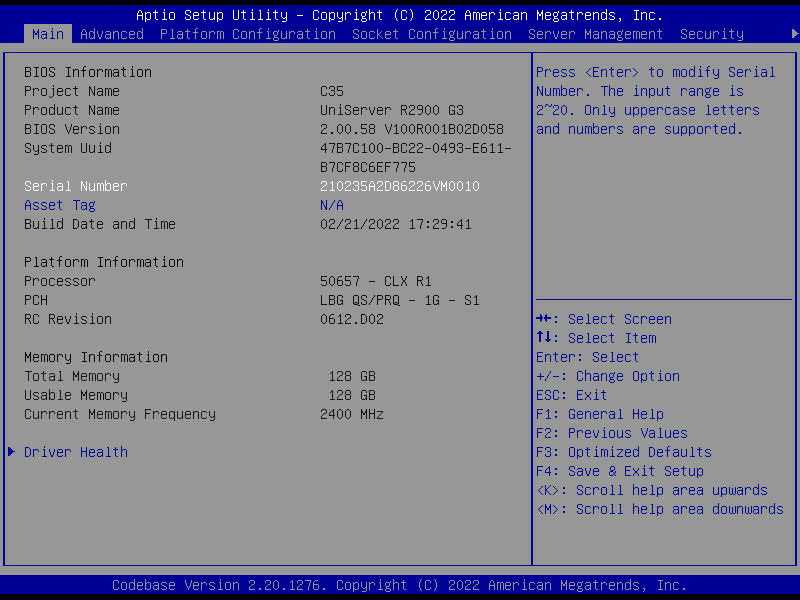The height and width of the screenshot is (600, 800).
Task: Click the Driver Health arrow marker
Action: [11, 452]
